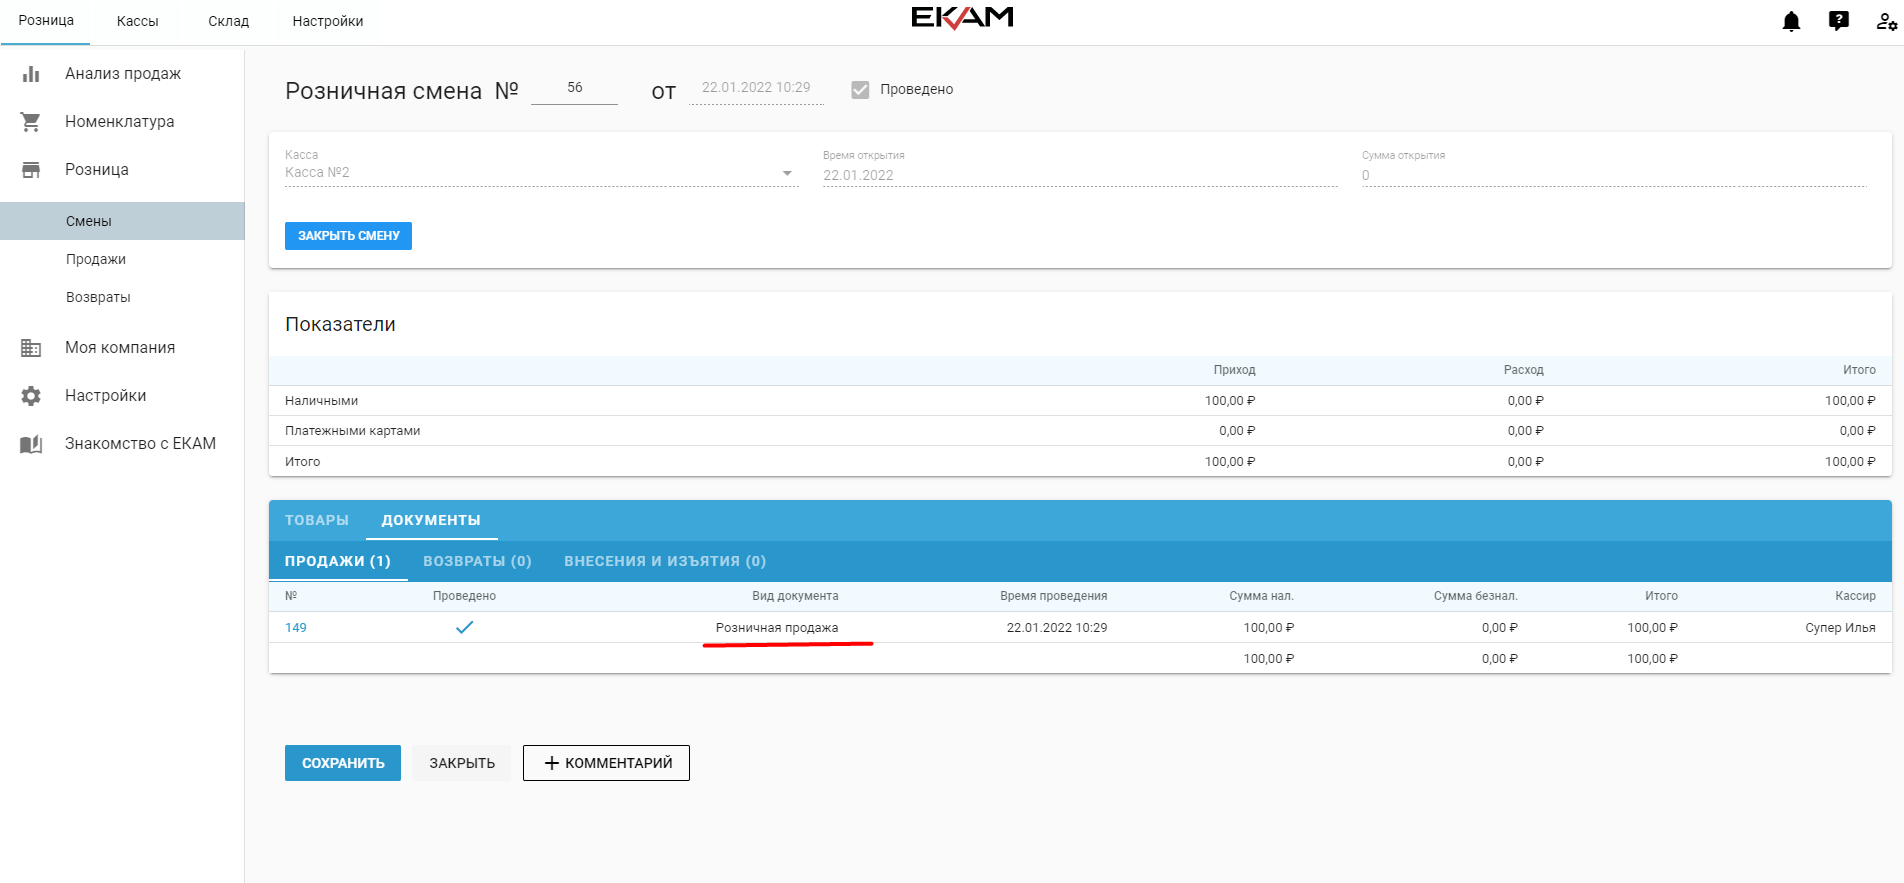Image resolution: width=1904 pixels, height=883 pixels.
Task: Click the Знакомство с ЕКАМ book icon
Action: pos(31,444)
